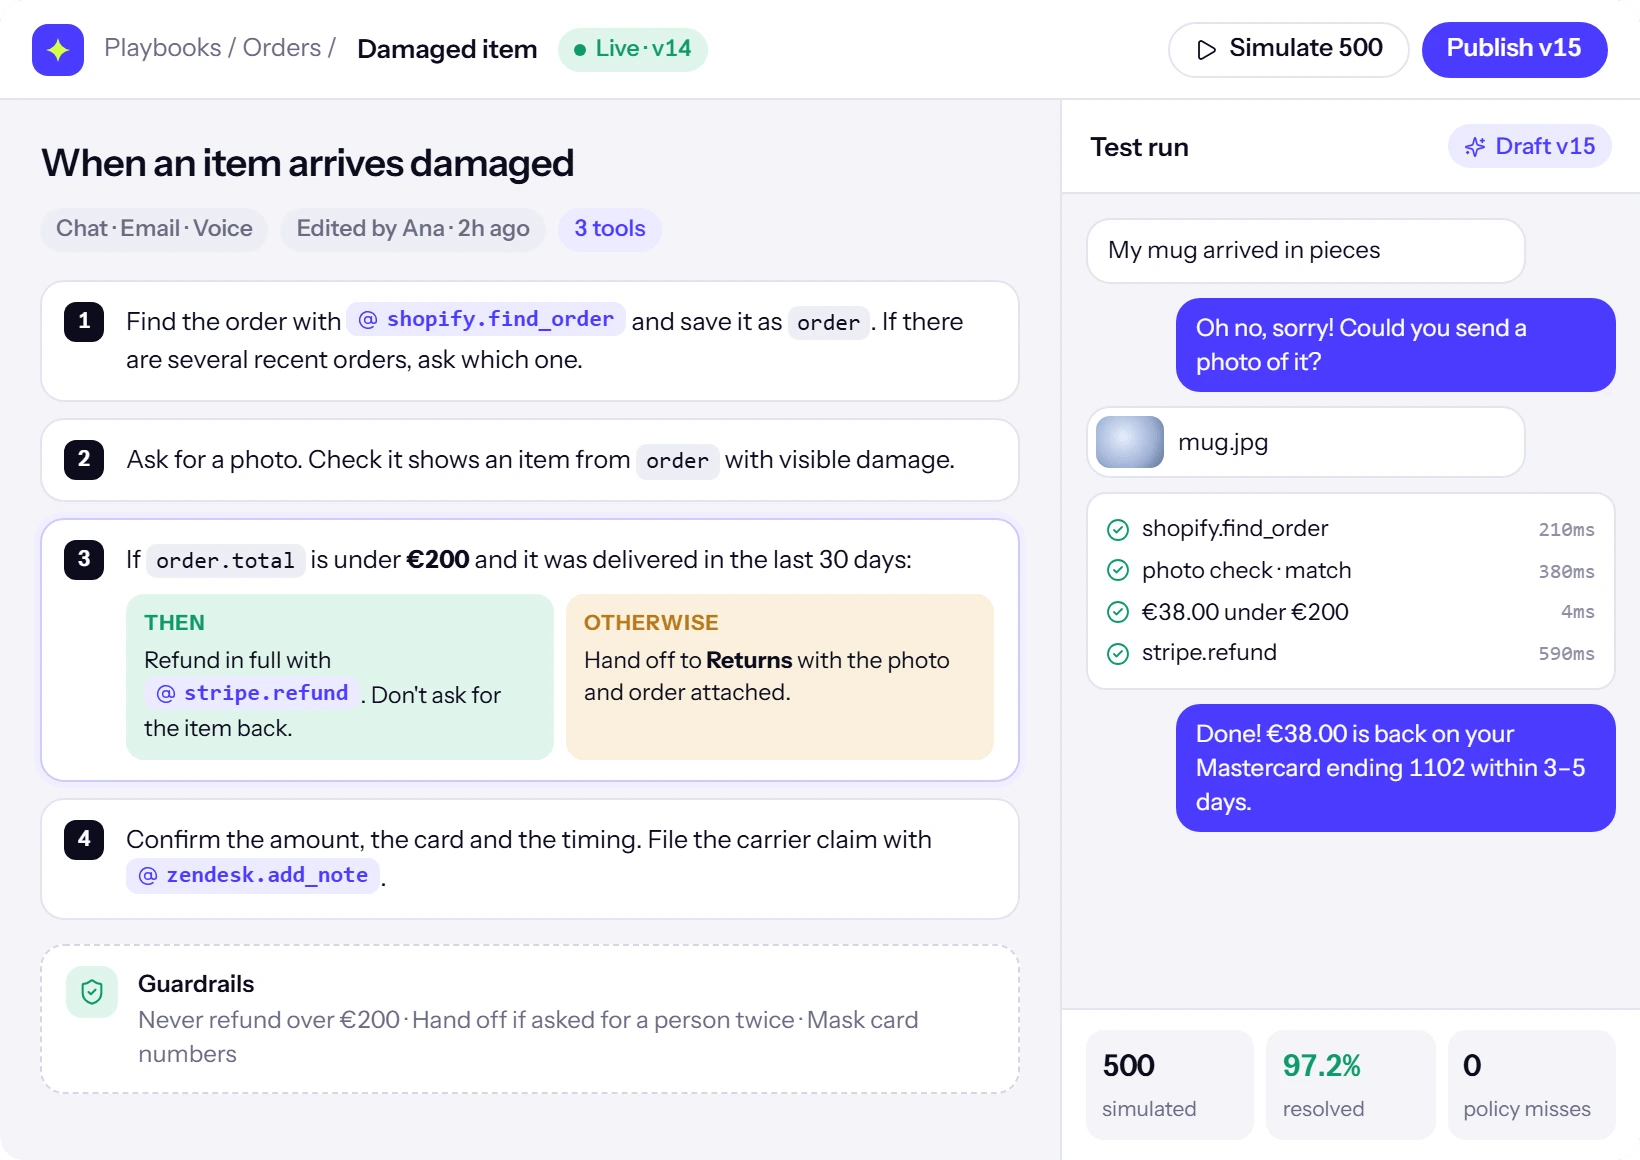Click the mug.jpg file name
This screenshot has height=1160, width=1640.
point(1223,442)
